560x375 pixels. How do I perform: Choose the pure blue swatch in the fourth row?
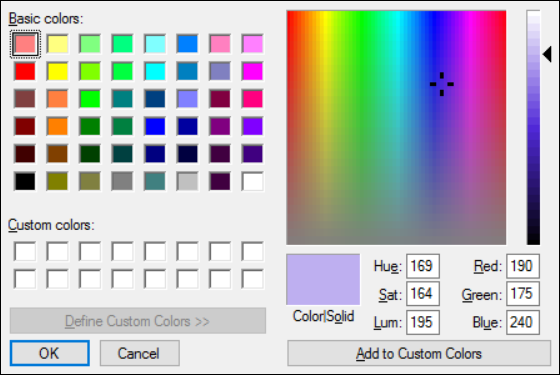pos(155,126)
